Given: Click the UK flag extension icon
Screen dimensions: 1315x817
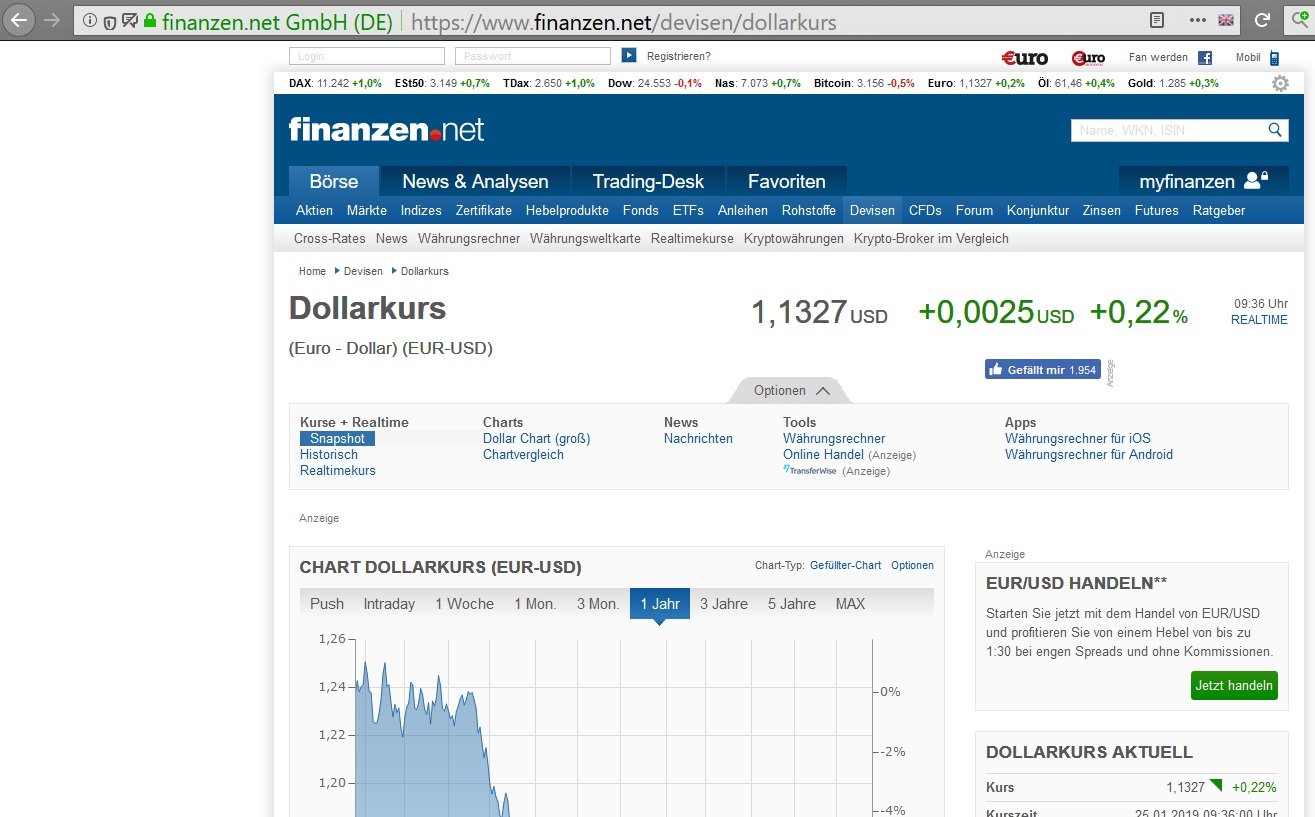Looking at the screenshot, I should 1226,20.
